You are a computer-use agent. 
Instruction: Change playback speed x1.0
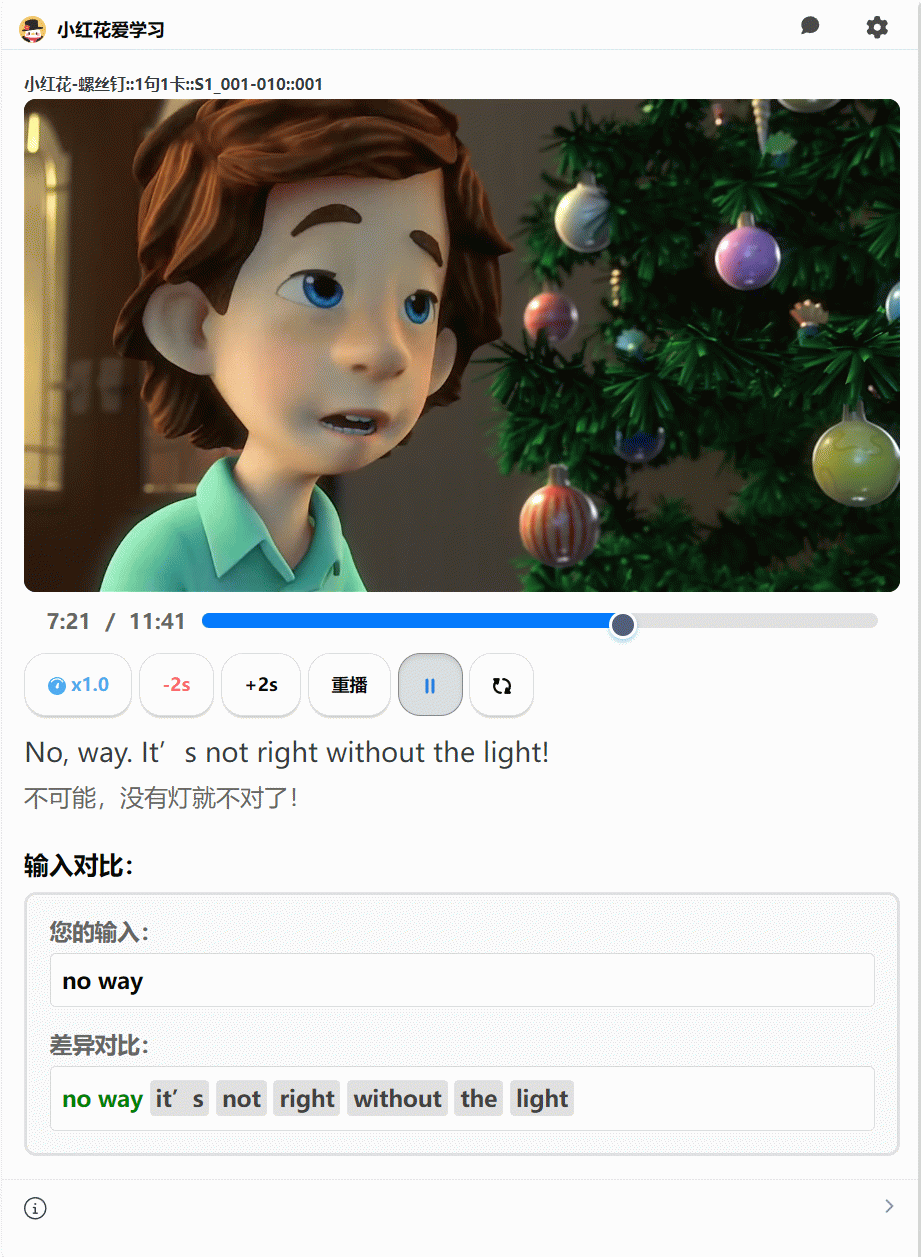pos(78,685)
